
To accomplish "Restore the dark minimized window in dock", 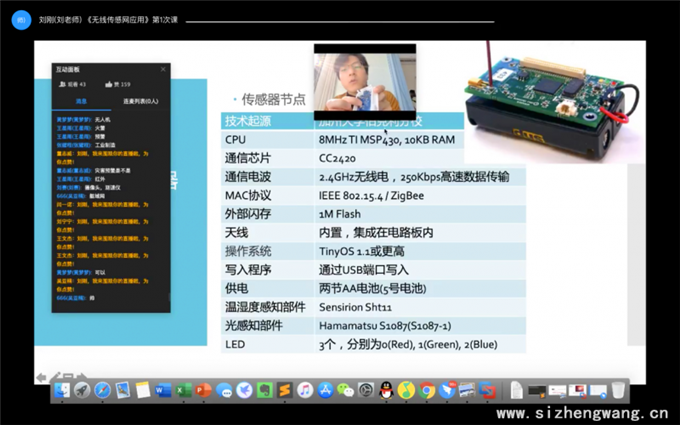I will tap(536, 391).
